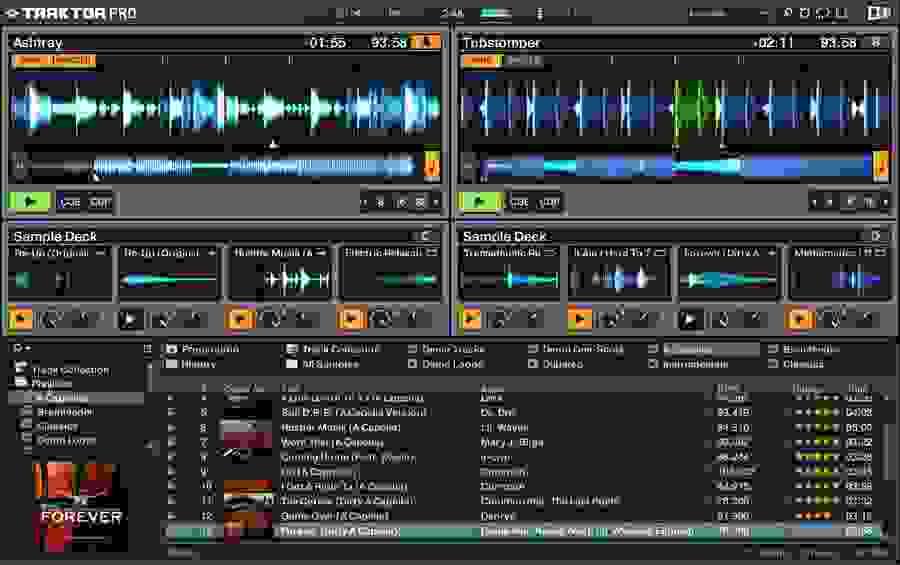
Task: Click loop size left arrow on Deck A
Action: (x=363, y=202)
